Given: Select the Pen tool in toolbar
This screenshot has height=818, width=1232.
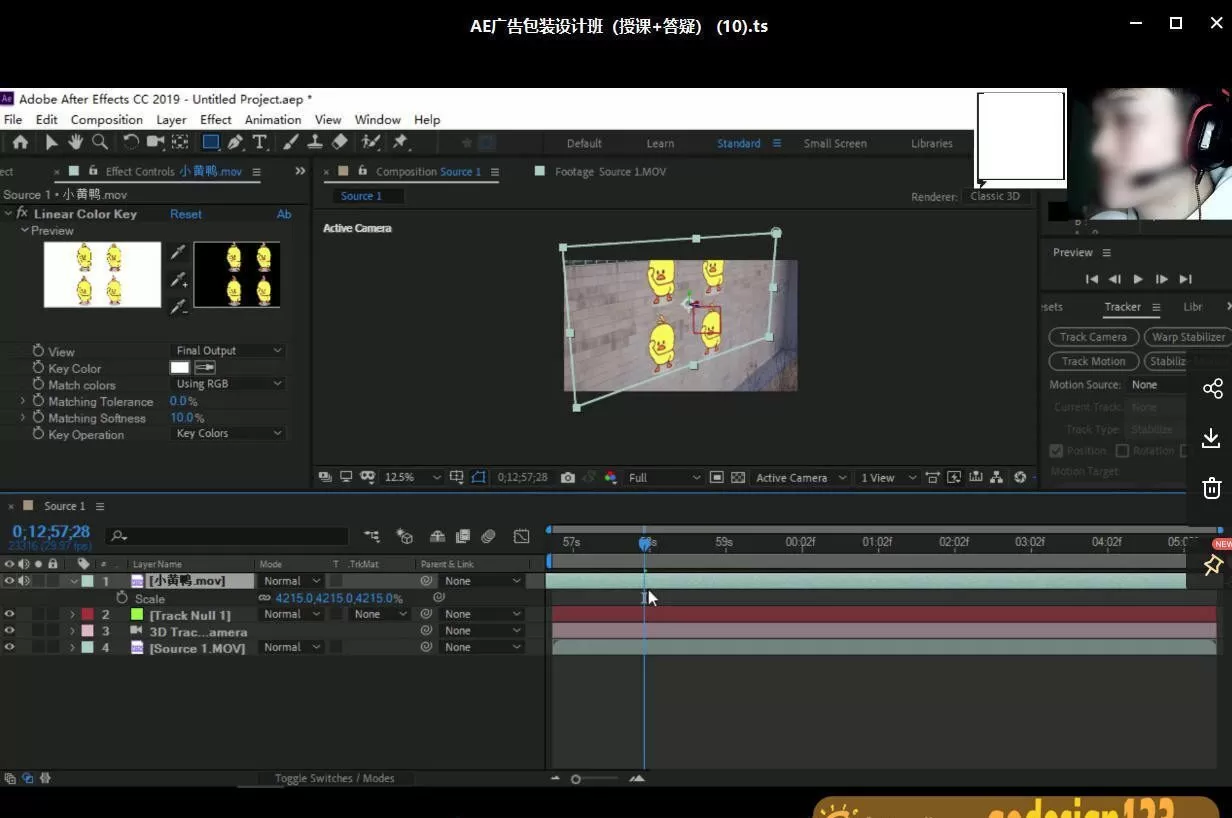Looking at the screenshot, I should pos(235,143).
